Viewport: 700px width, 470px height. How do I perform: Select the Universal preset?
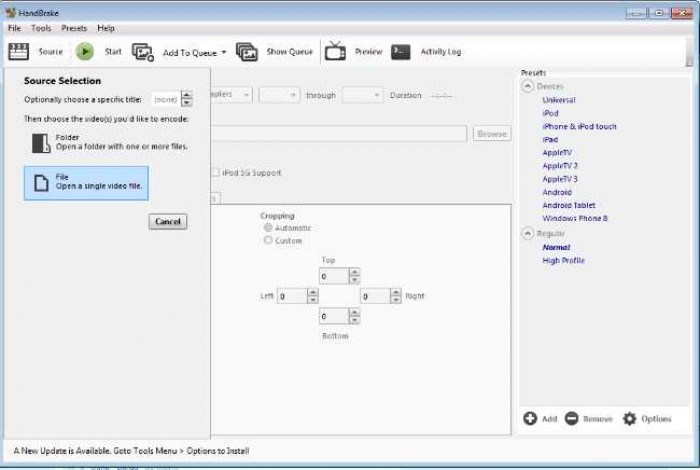point(559,100)
